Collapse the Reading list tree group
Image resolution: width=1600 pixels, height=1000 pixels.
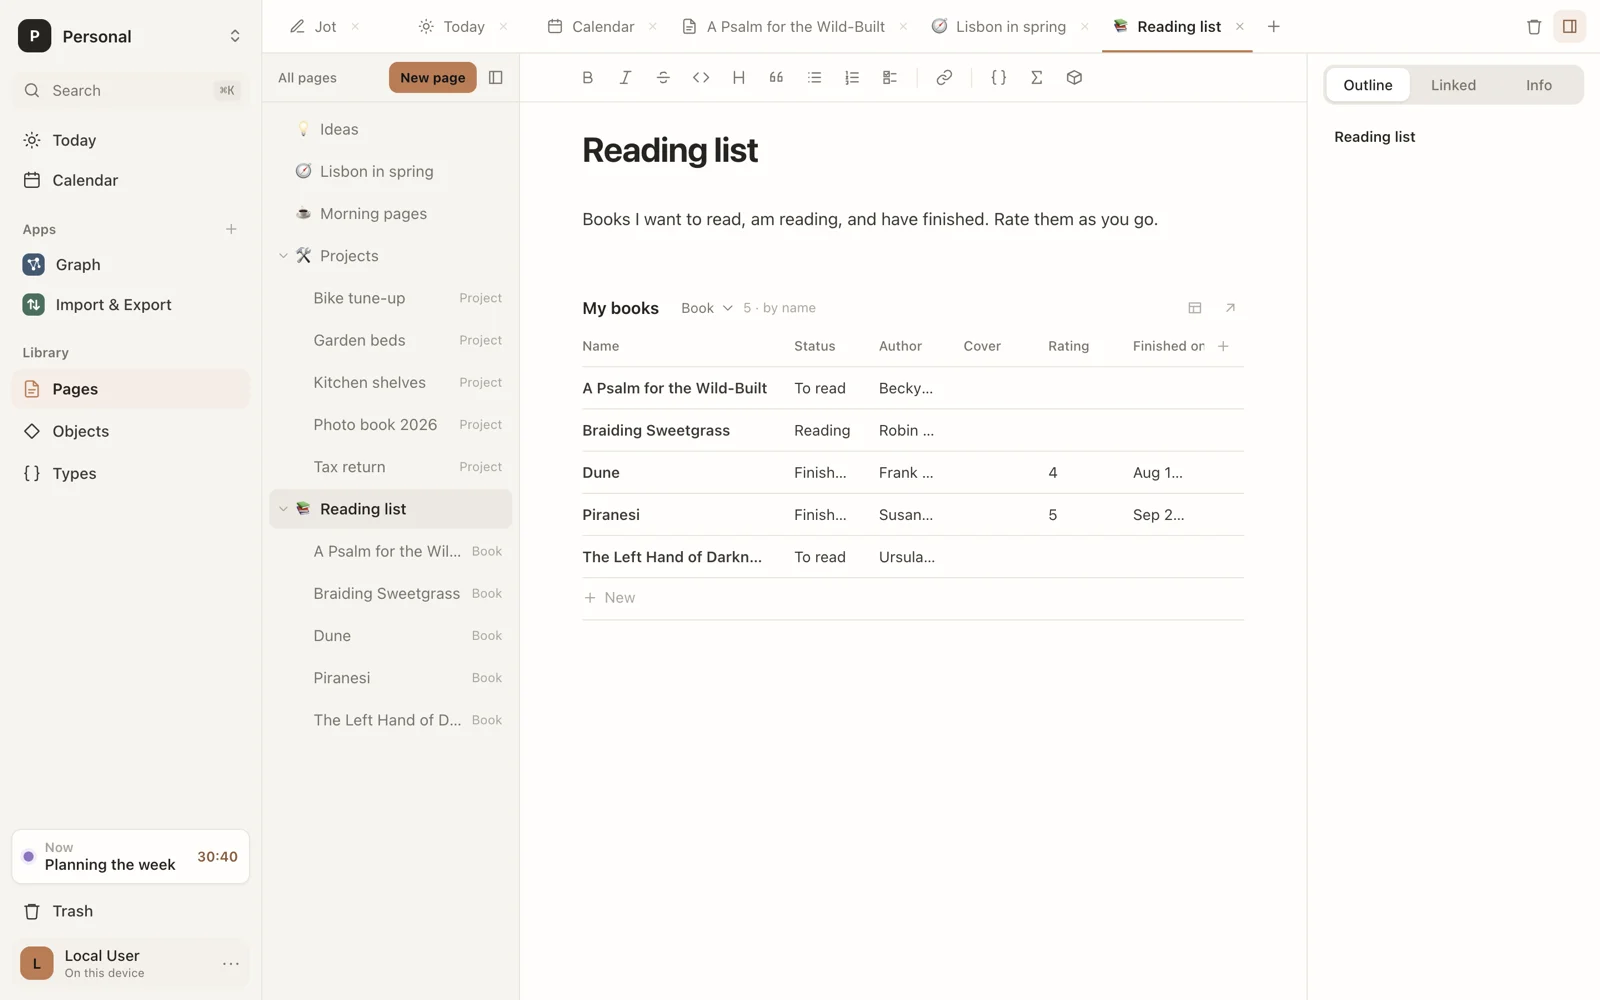coord(283,509)
